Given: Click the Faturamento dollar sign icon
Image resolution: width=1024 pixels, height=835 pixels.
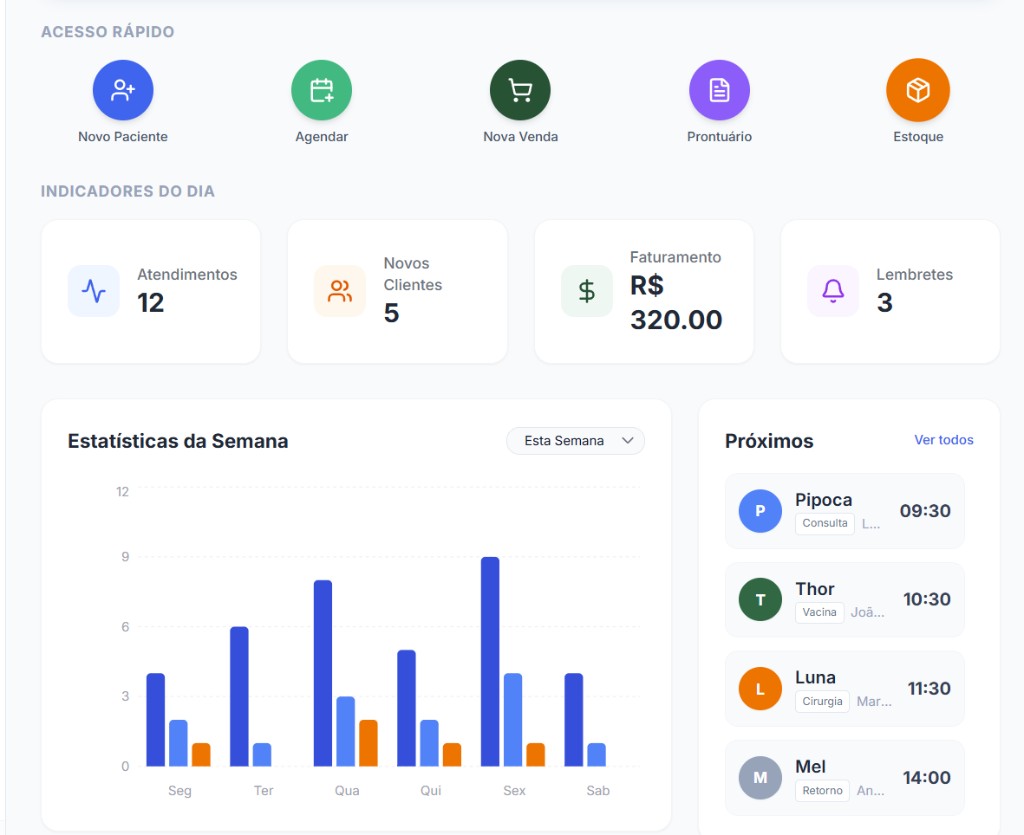Looking at the screenshot, I should coord(586,292).
